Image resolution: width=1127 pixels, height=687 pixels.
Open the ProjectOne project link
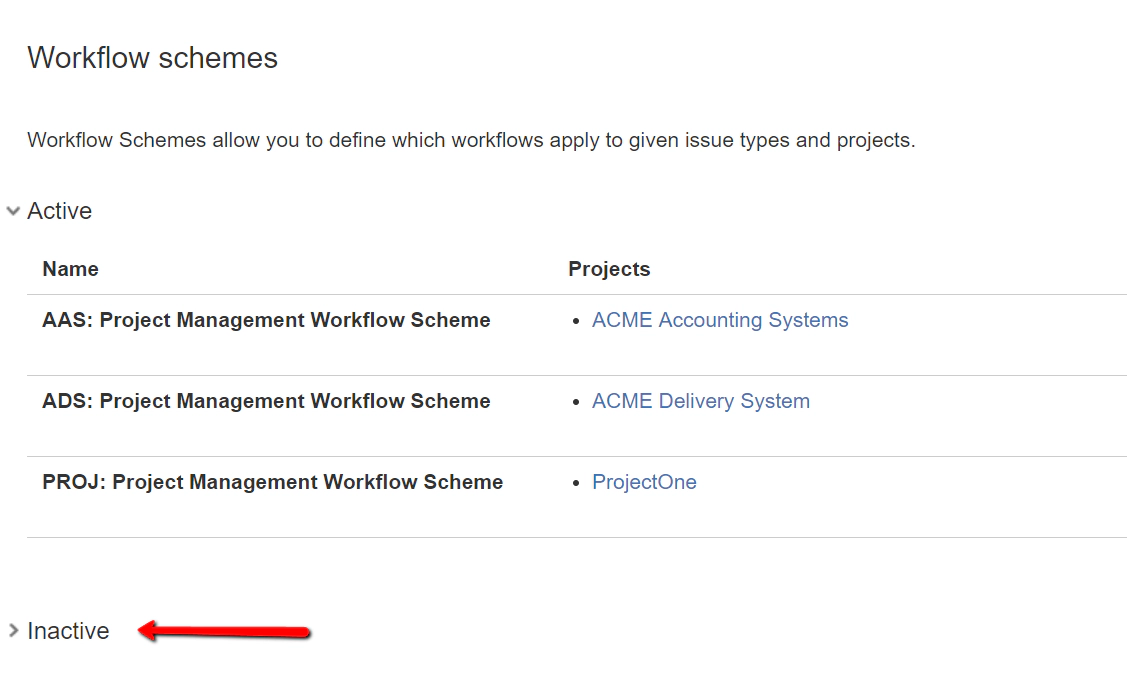[645, 482]
